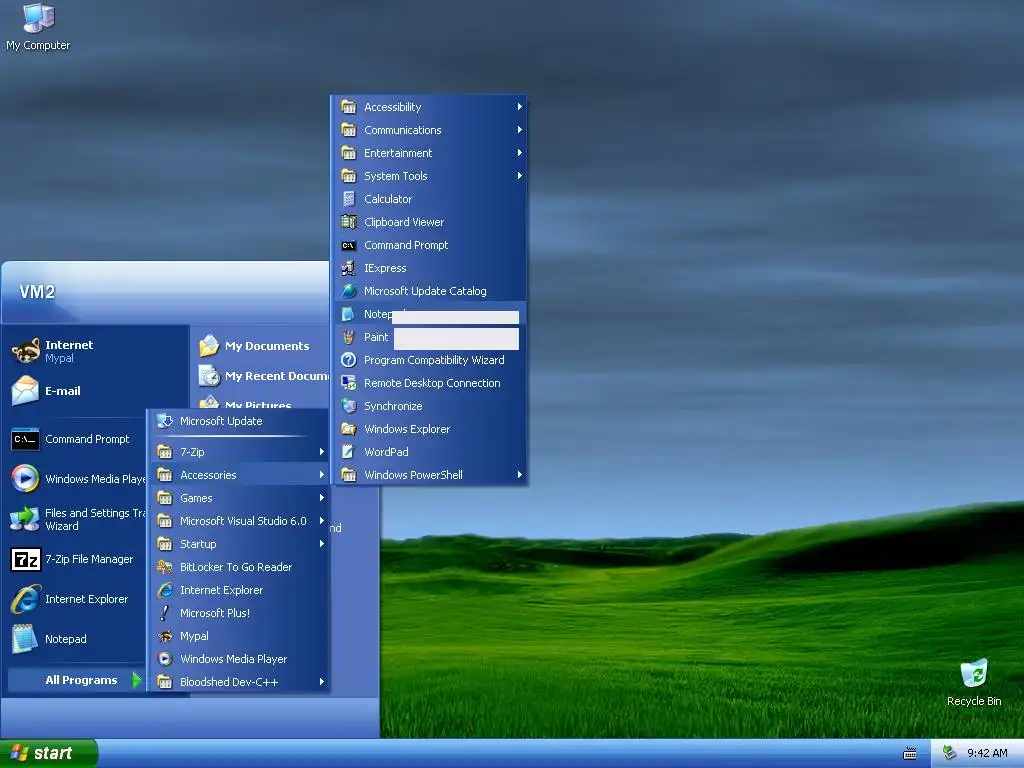Screen dimensions: 1024x768
Task: Expand the Entertainment submenu arrow
Action: pos(520,153)
